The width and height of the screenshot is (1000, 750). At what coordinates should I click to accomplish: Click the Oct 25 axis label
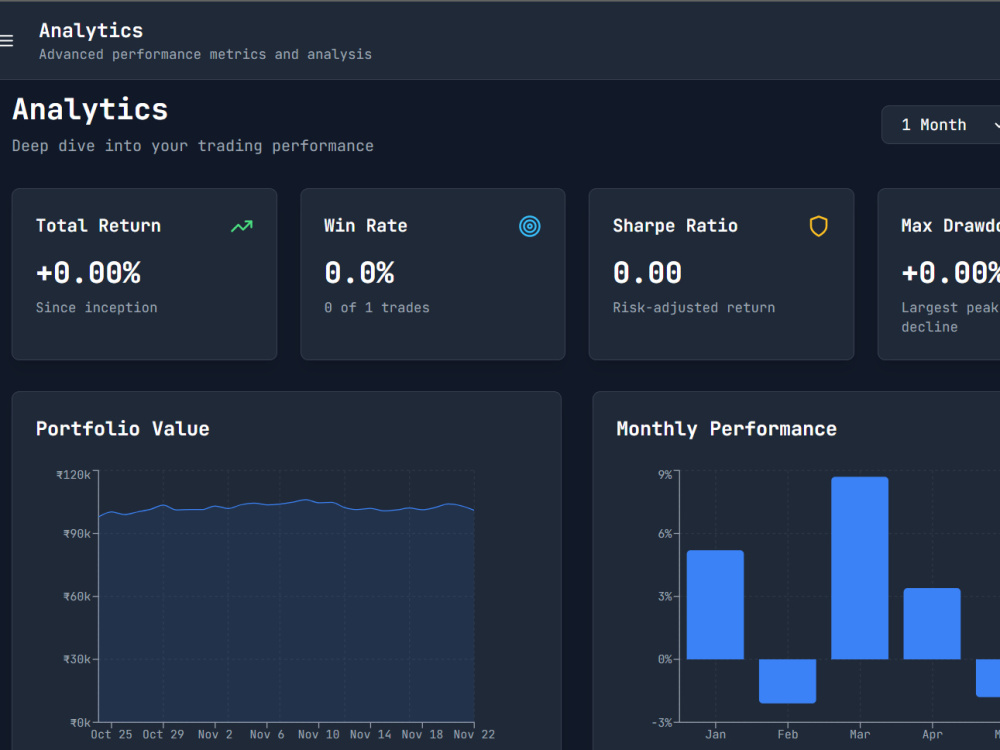[x=112, y=735]
